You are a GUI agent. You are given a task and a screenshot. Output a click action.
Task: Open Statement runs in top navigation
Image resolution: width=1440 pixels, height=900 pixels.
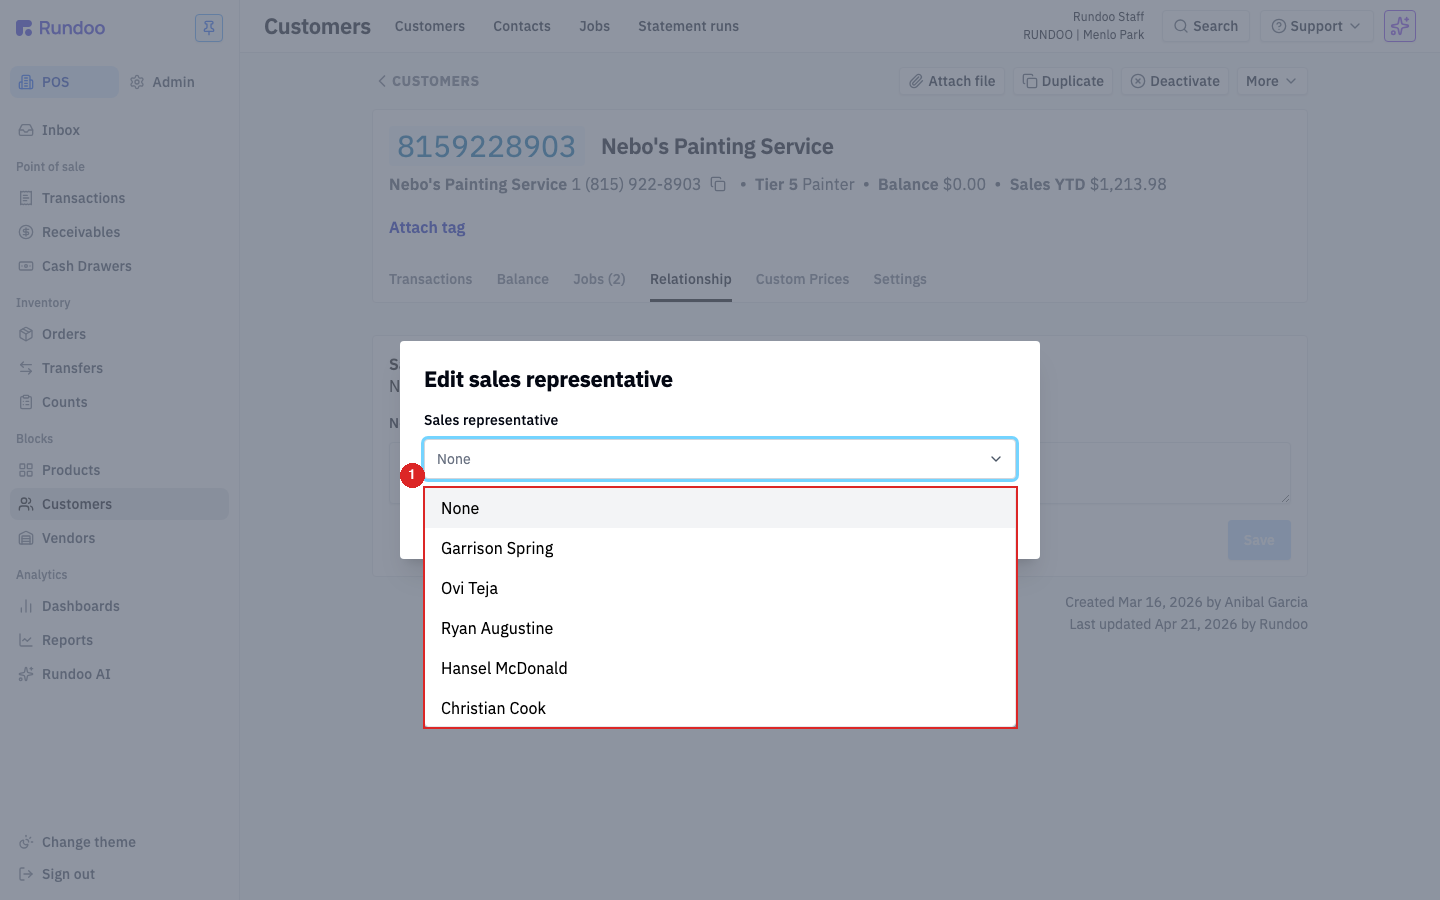tap(688, 26)
